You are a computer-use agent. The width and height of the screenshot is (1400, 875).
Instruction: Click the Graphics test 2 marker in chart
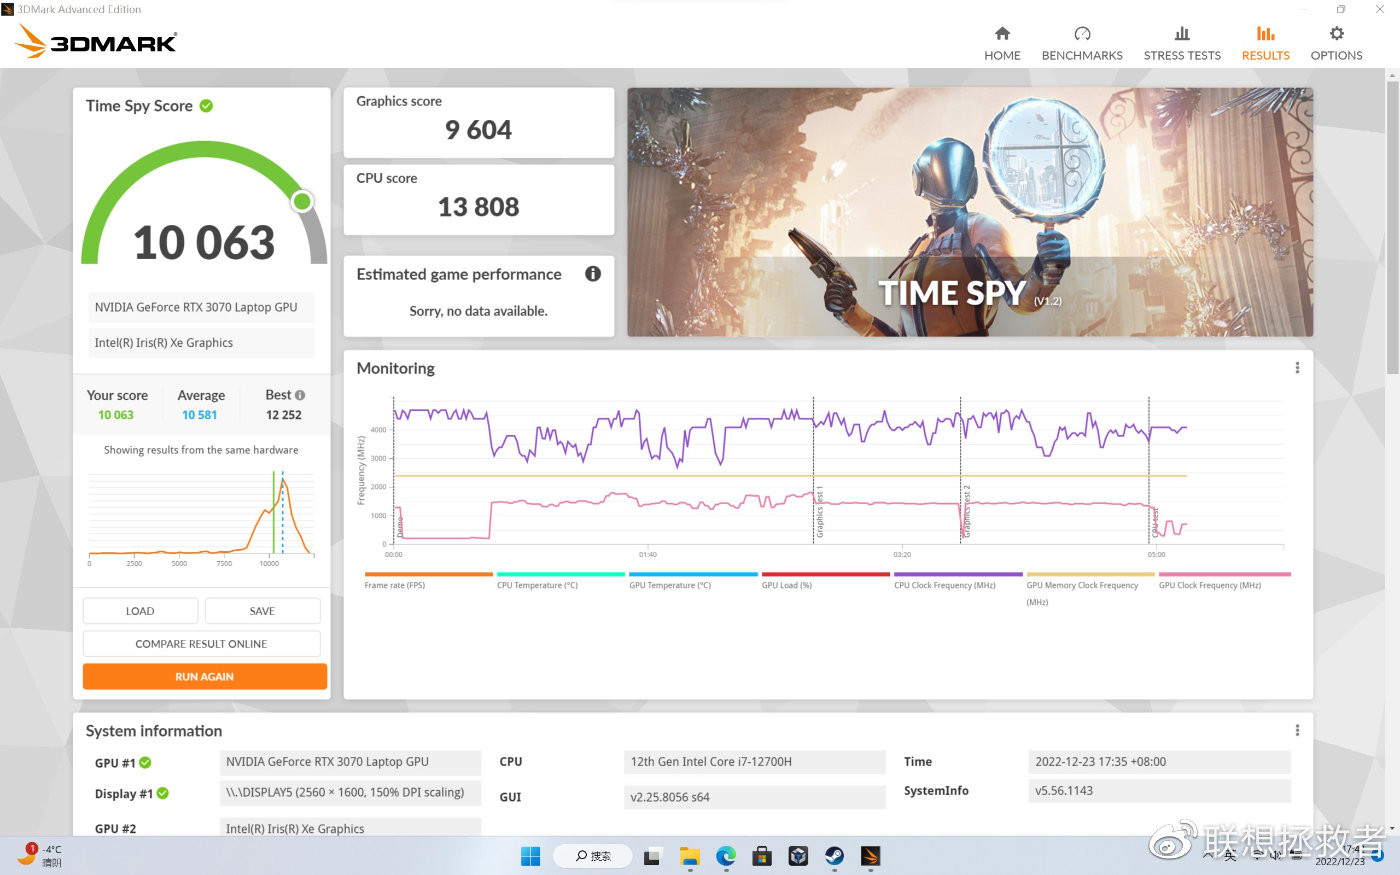965,514
